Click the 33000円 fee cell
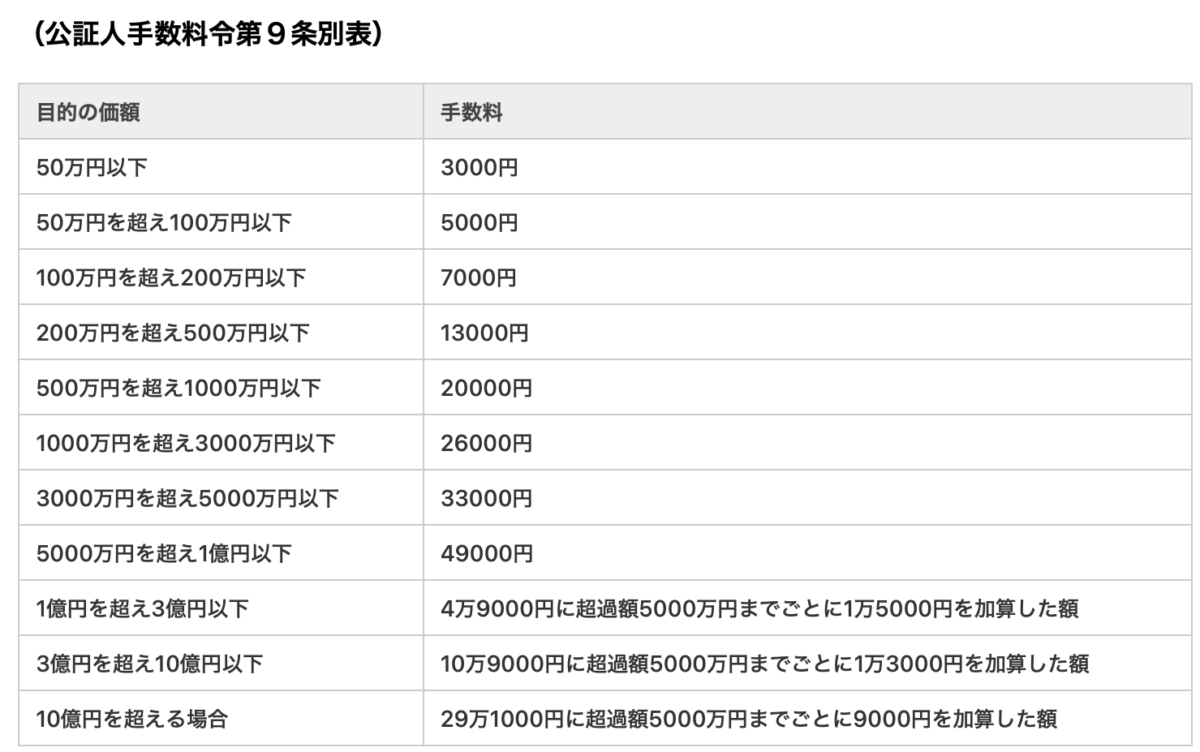The width and height of the screenshot is (1200, 752). [x=486, y=497]
